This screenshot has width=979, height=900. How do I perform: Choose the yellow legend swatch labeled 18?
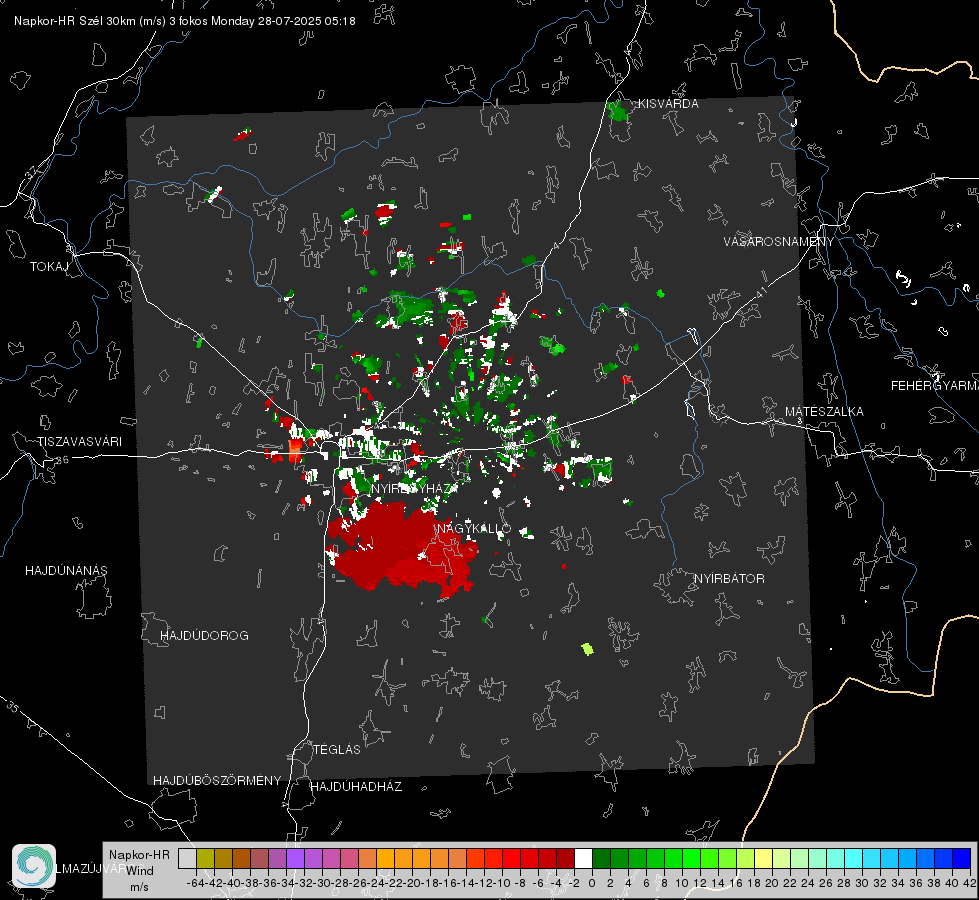(763, 858)
